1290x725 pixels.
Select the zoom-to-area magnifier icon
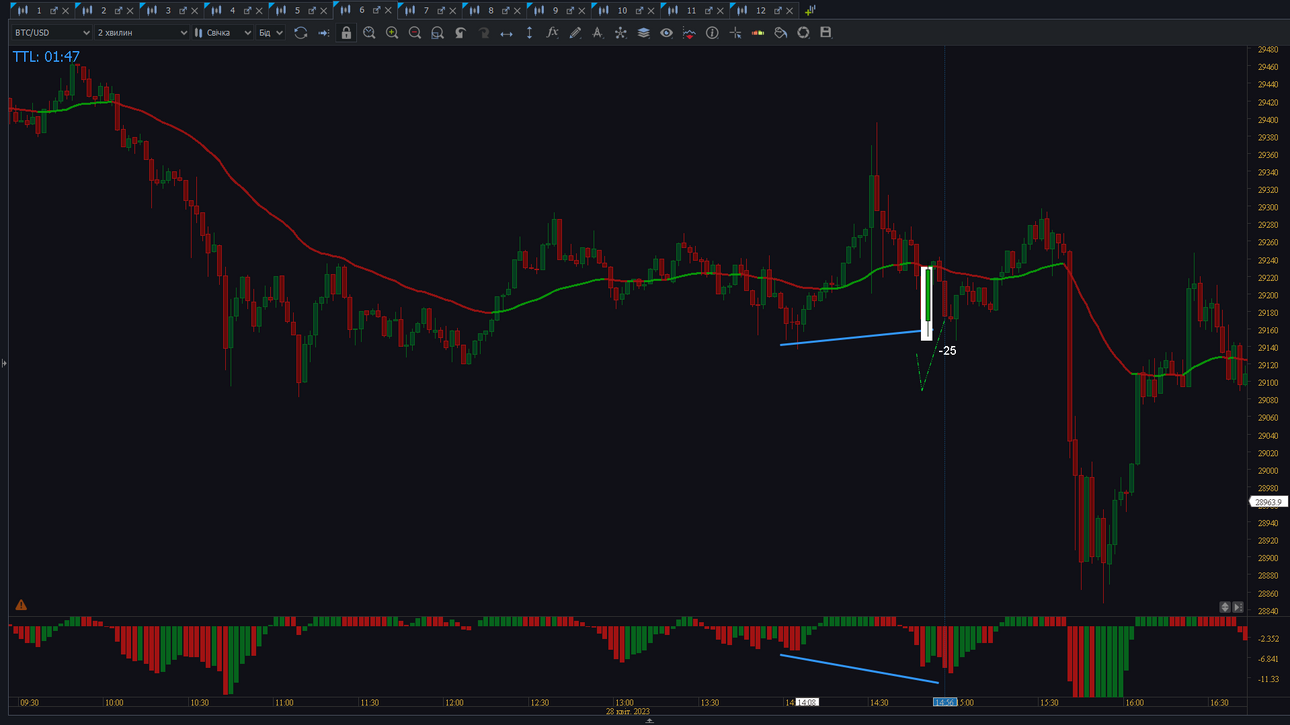(x=437, y=33)
